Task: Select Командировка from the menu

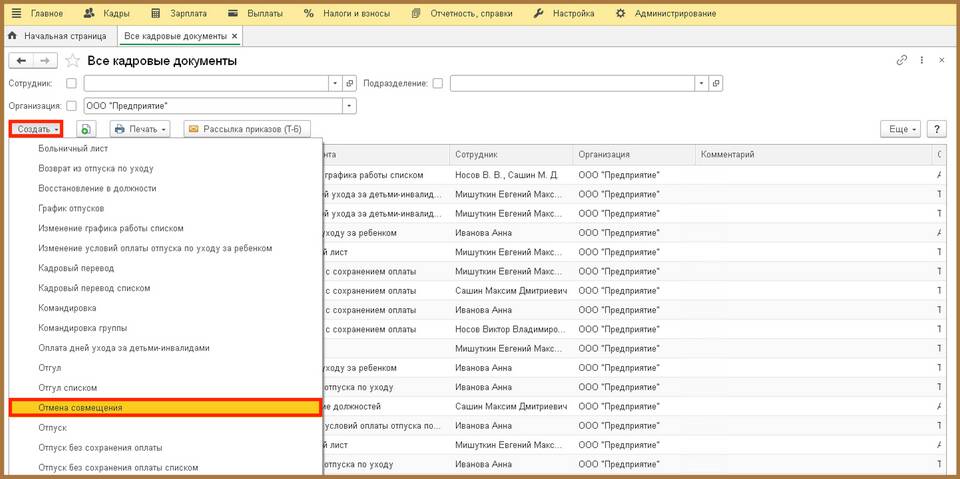Action: (165, 308)
